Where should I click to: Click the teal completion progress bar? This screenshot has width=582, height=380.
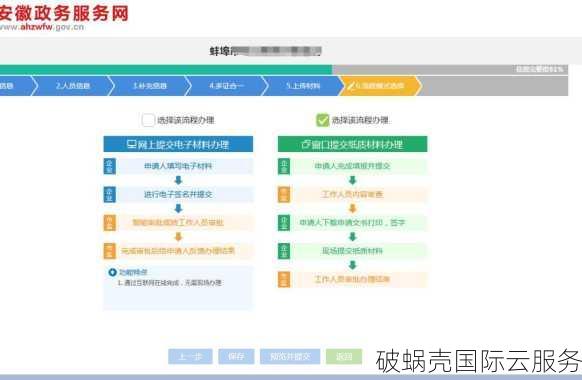(x=166, y=69)
